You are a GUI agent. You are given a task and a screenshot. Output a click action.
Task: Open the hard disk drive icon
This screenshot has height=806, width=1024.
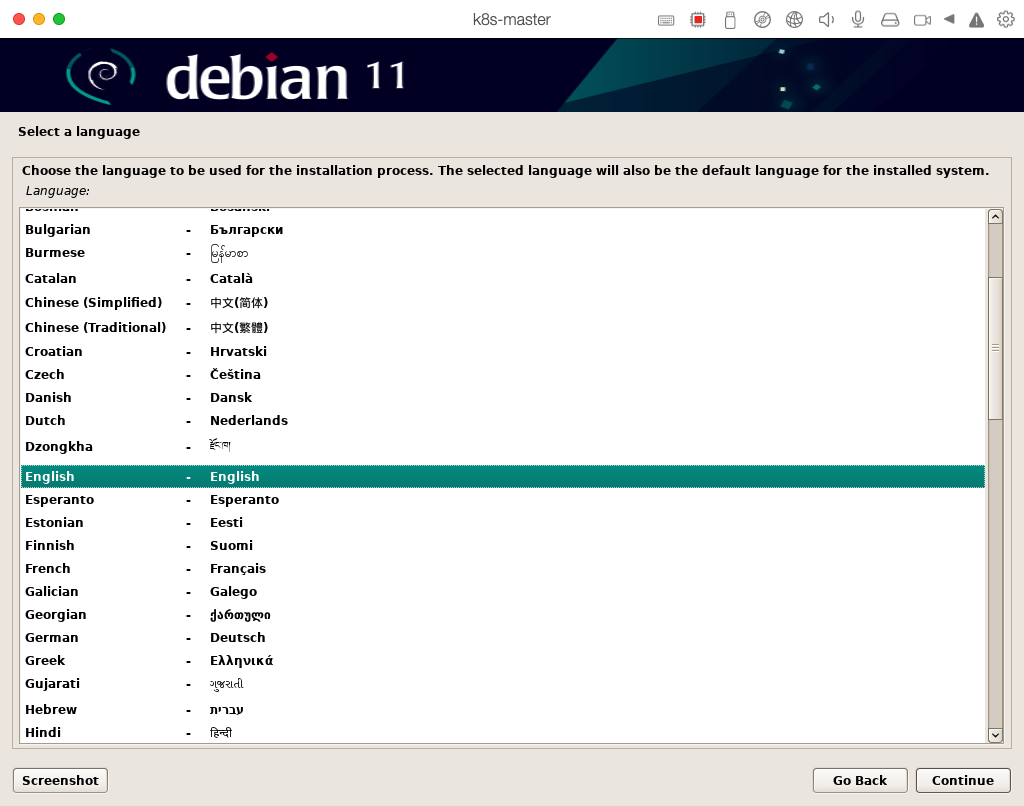tap(890, 20)
